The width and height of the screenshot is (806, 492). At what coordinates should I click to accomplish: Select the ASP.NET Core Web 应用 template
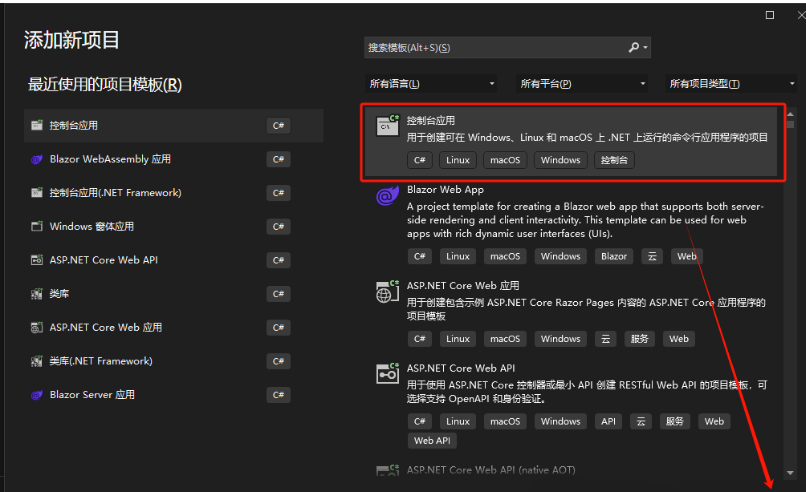[x=573, y=315]
